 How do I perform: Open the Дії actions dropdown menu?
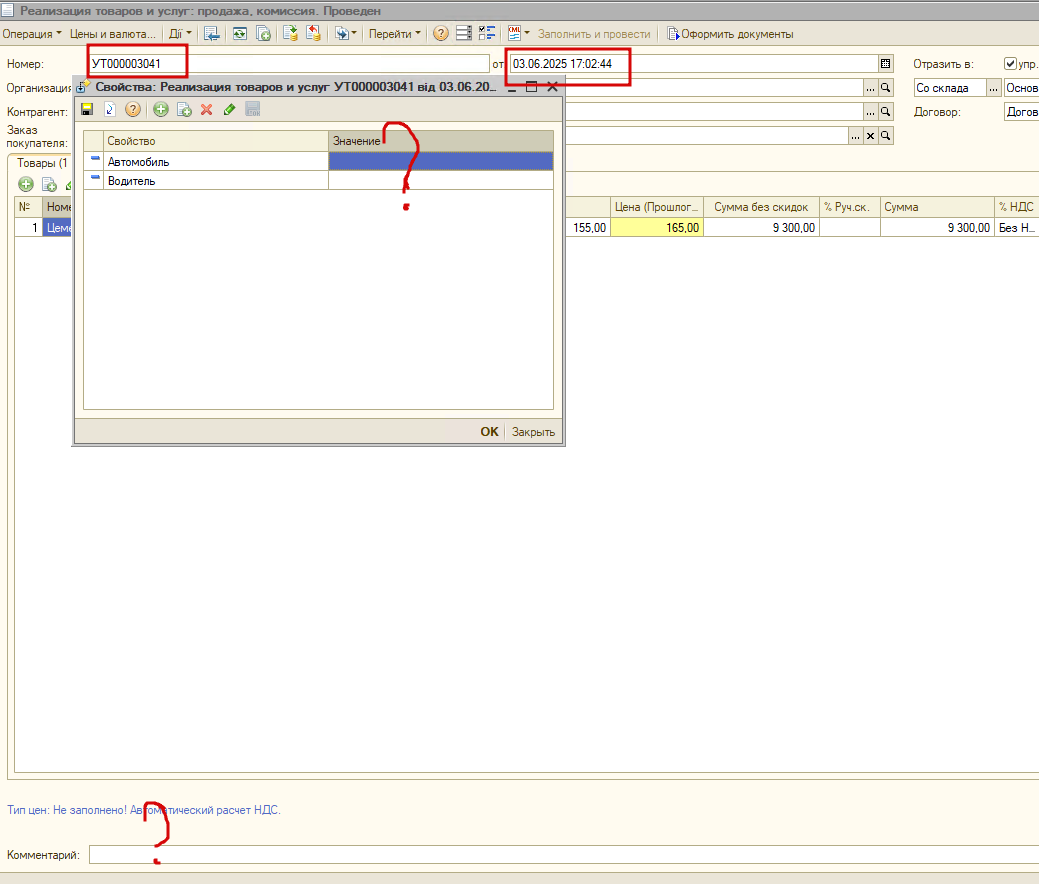pyautogui.click(x=180, y=34)
